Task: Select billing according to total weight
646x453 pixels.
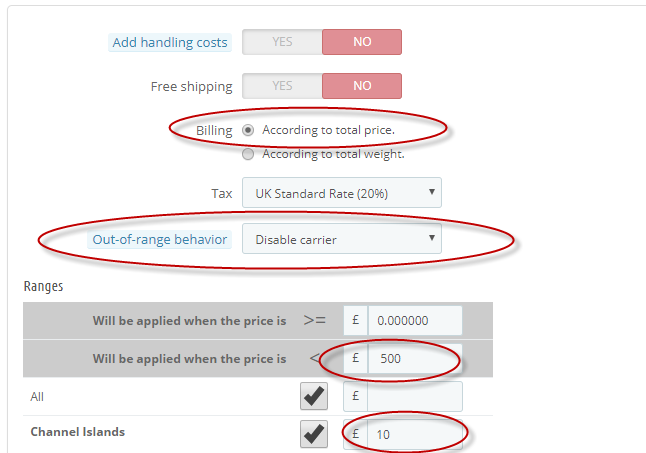Action: 248,154
